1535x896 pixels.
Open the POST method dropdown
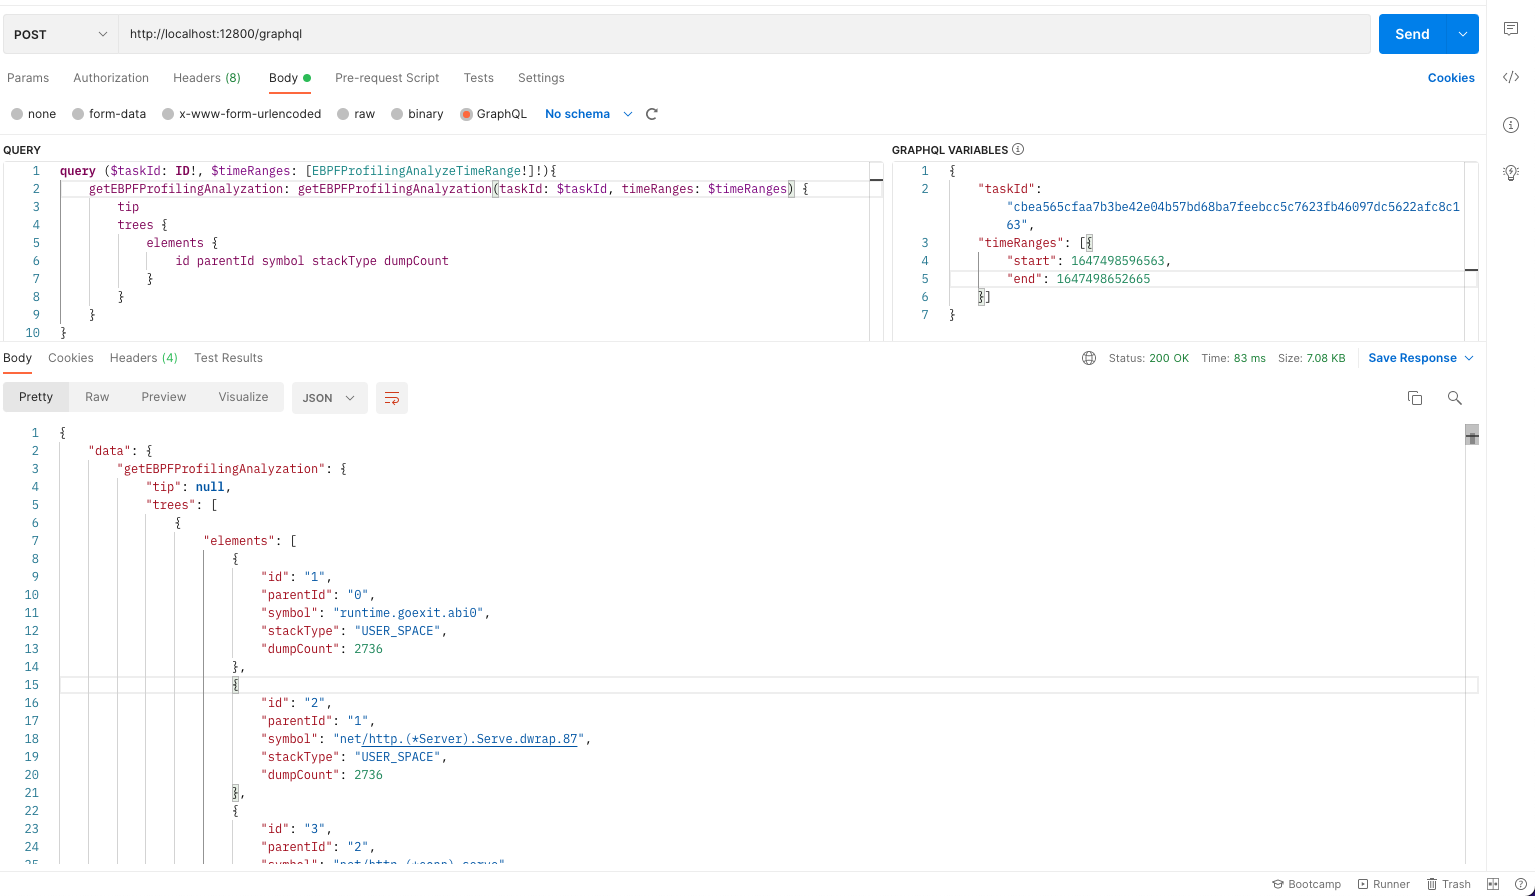pos(61,34)
